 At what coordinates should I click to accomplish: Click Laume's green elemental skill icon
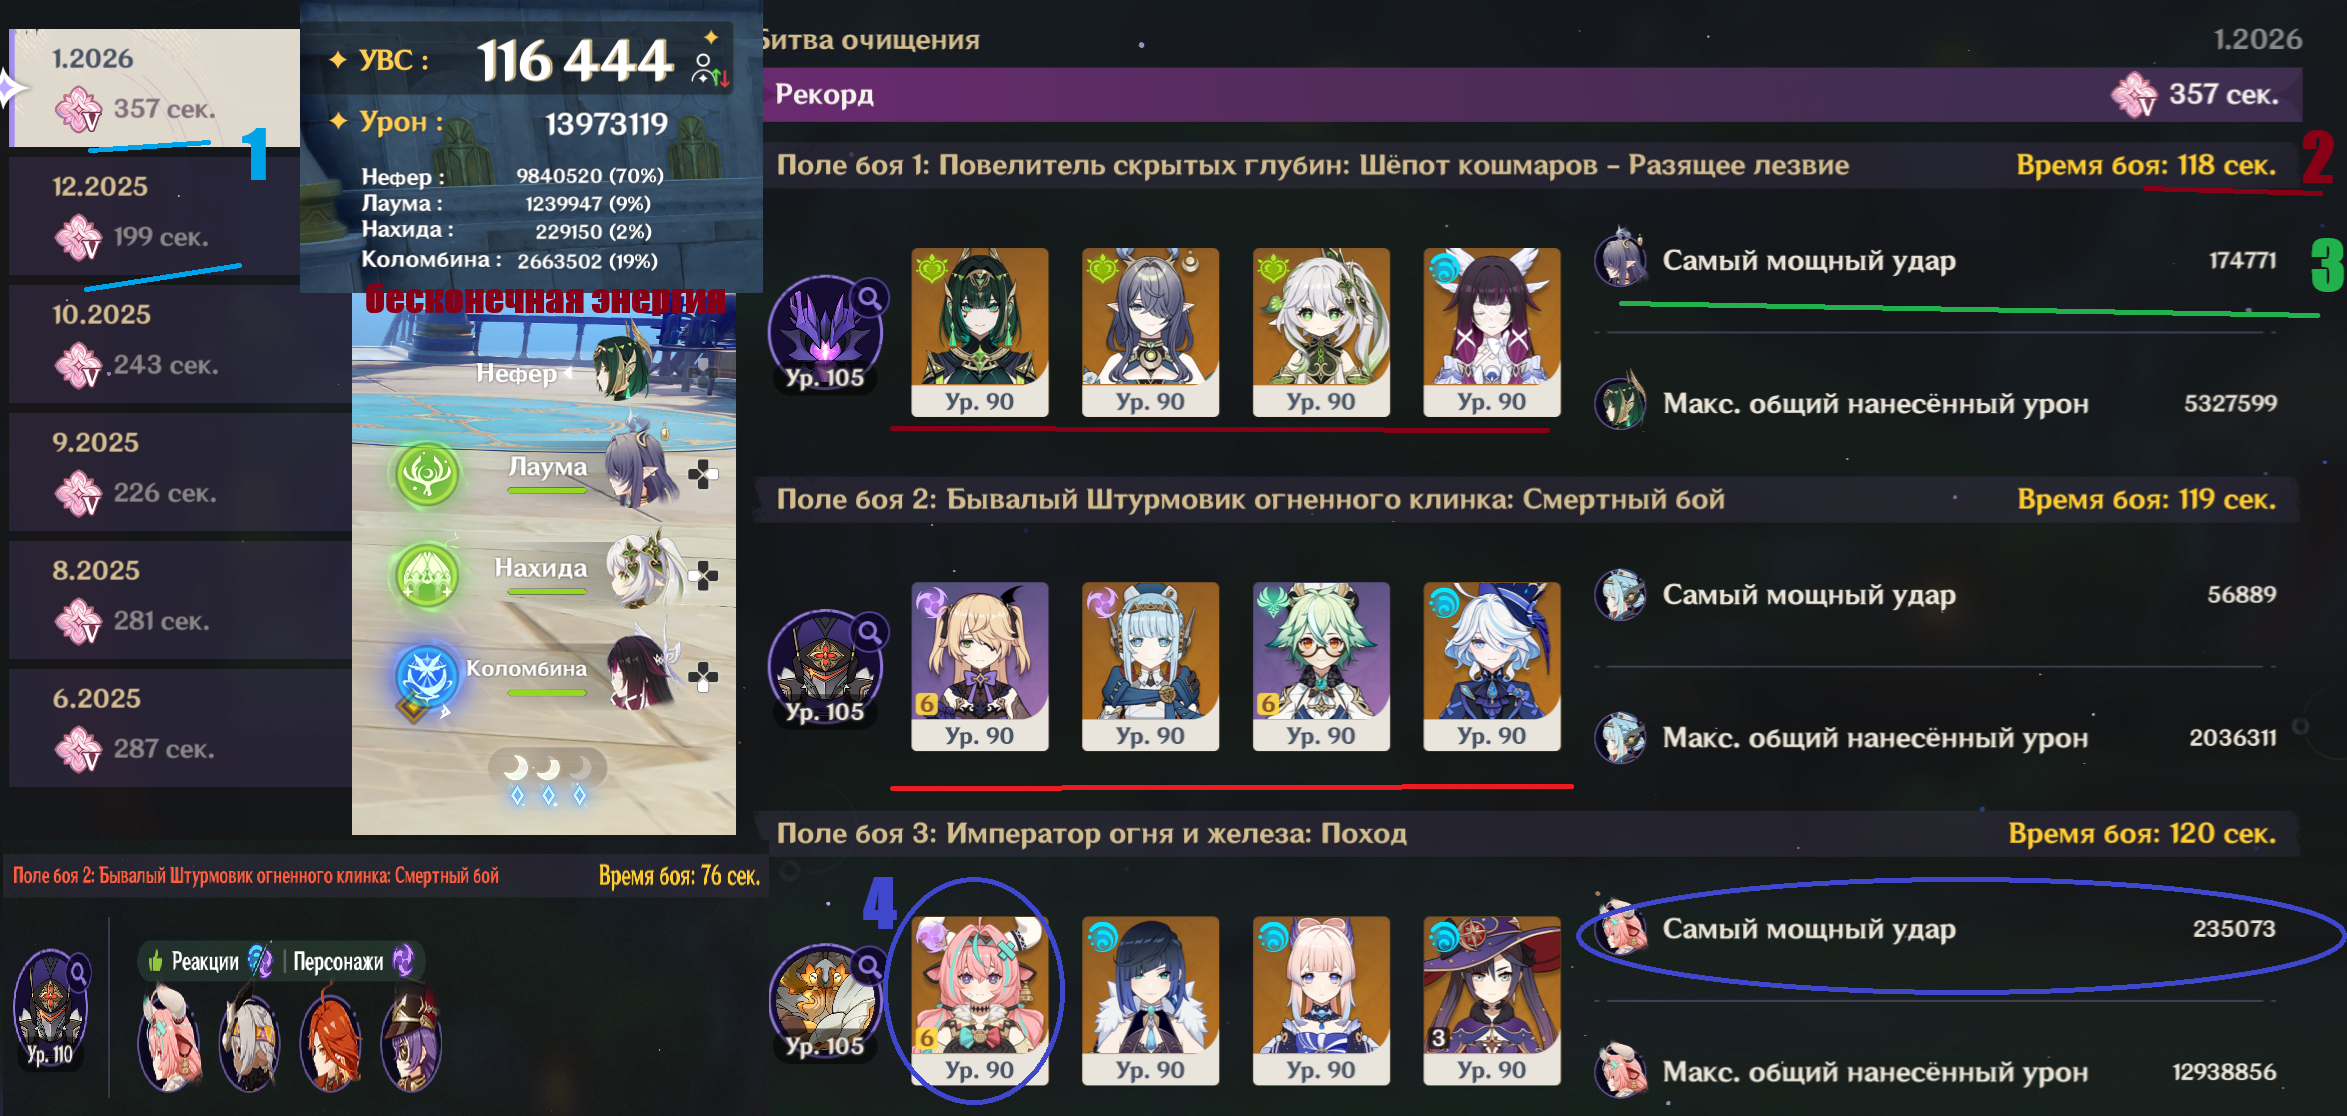click(x=428, y=474)
